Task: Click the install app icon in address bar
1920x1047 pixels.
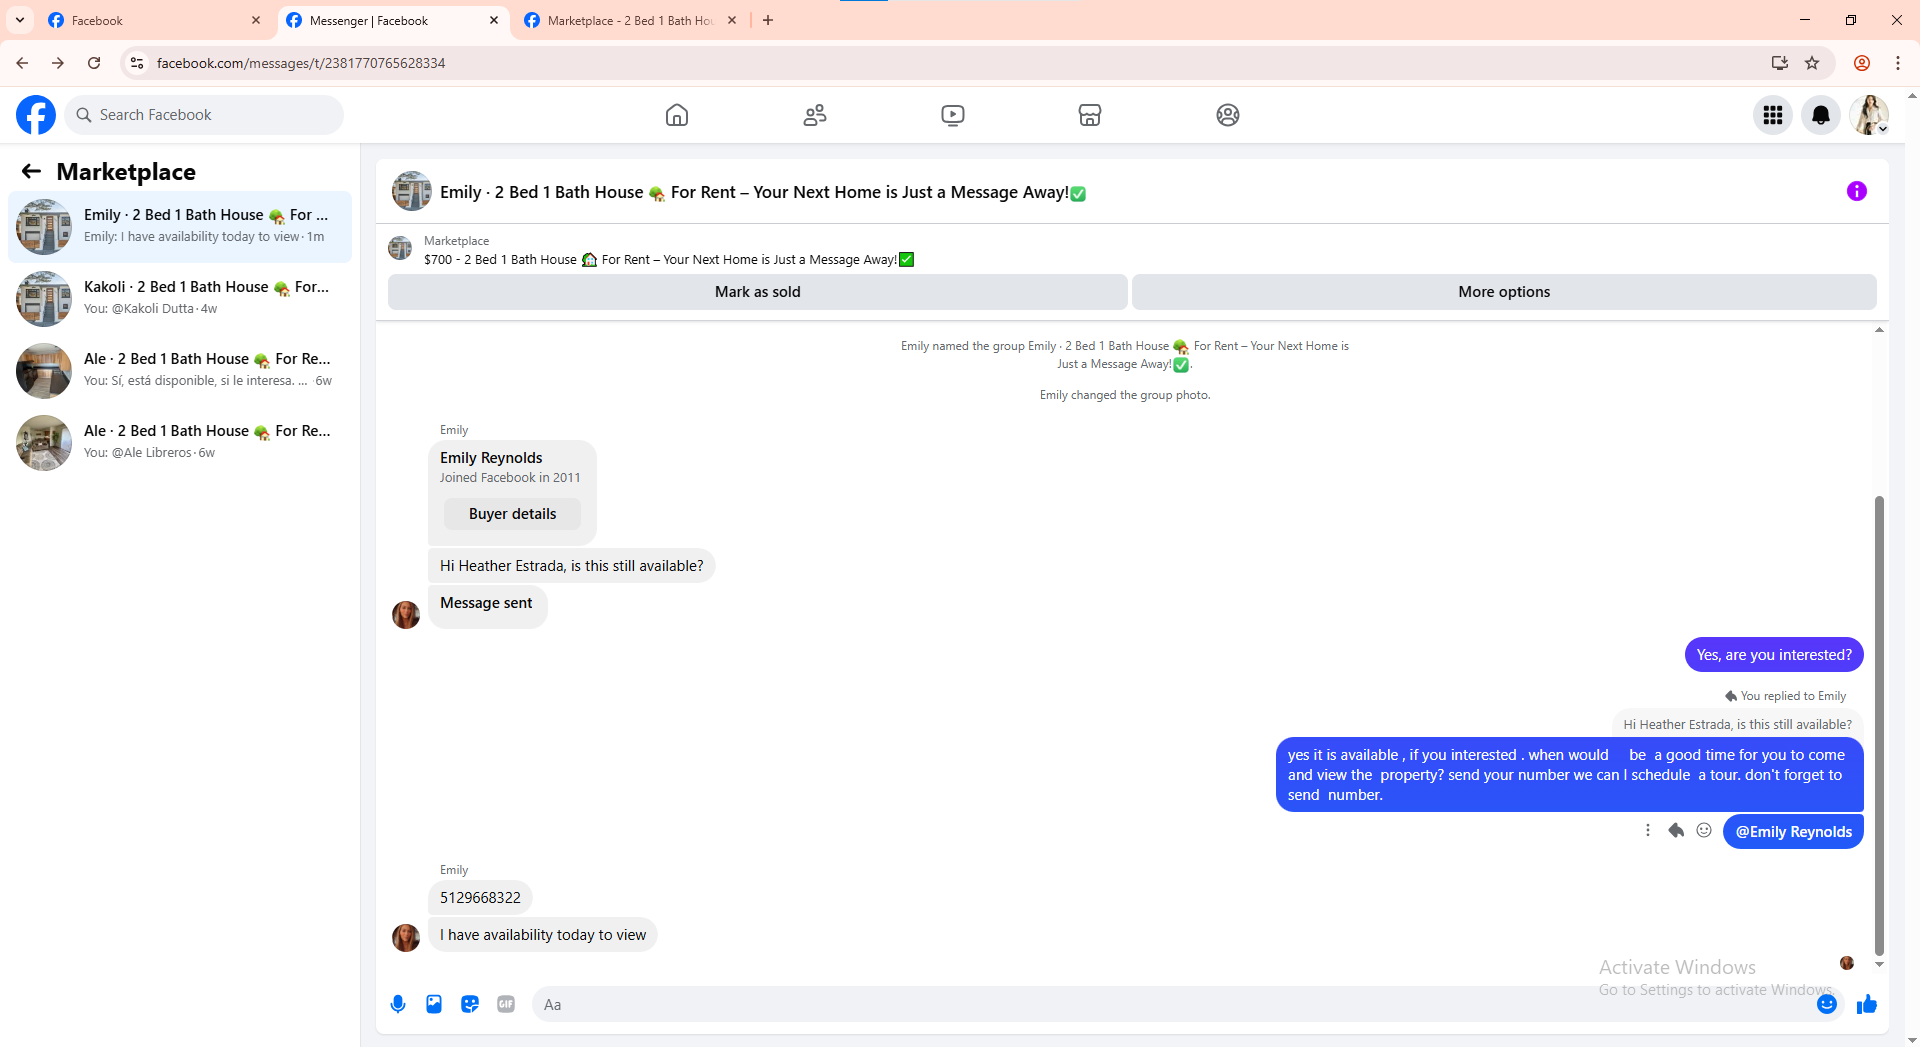Action: coord(1780,63)
